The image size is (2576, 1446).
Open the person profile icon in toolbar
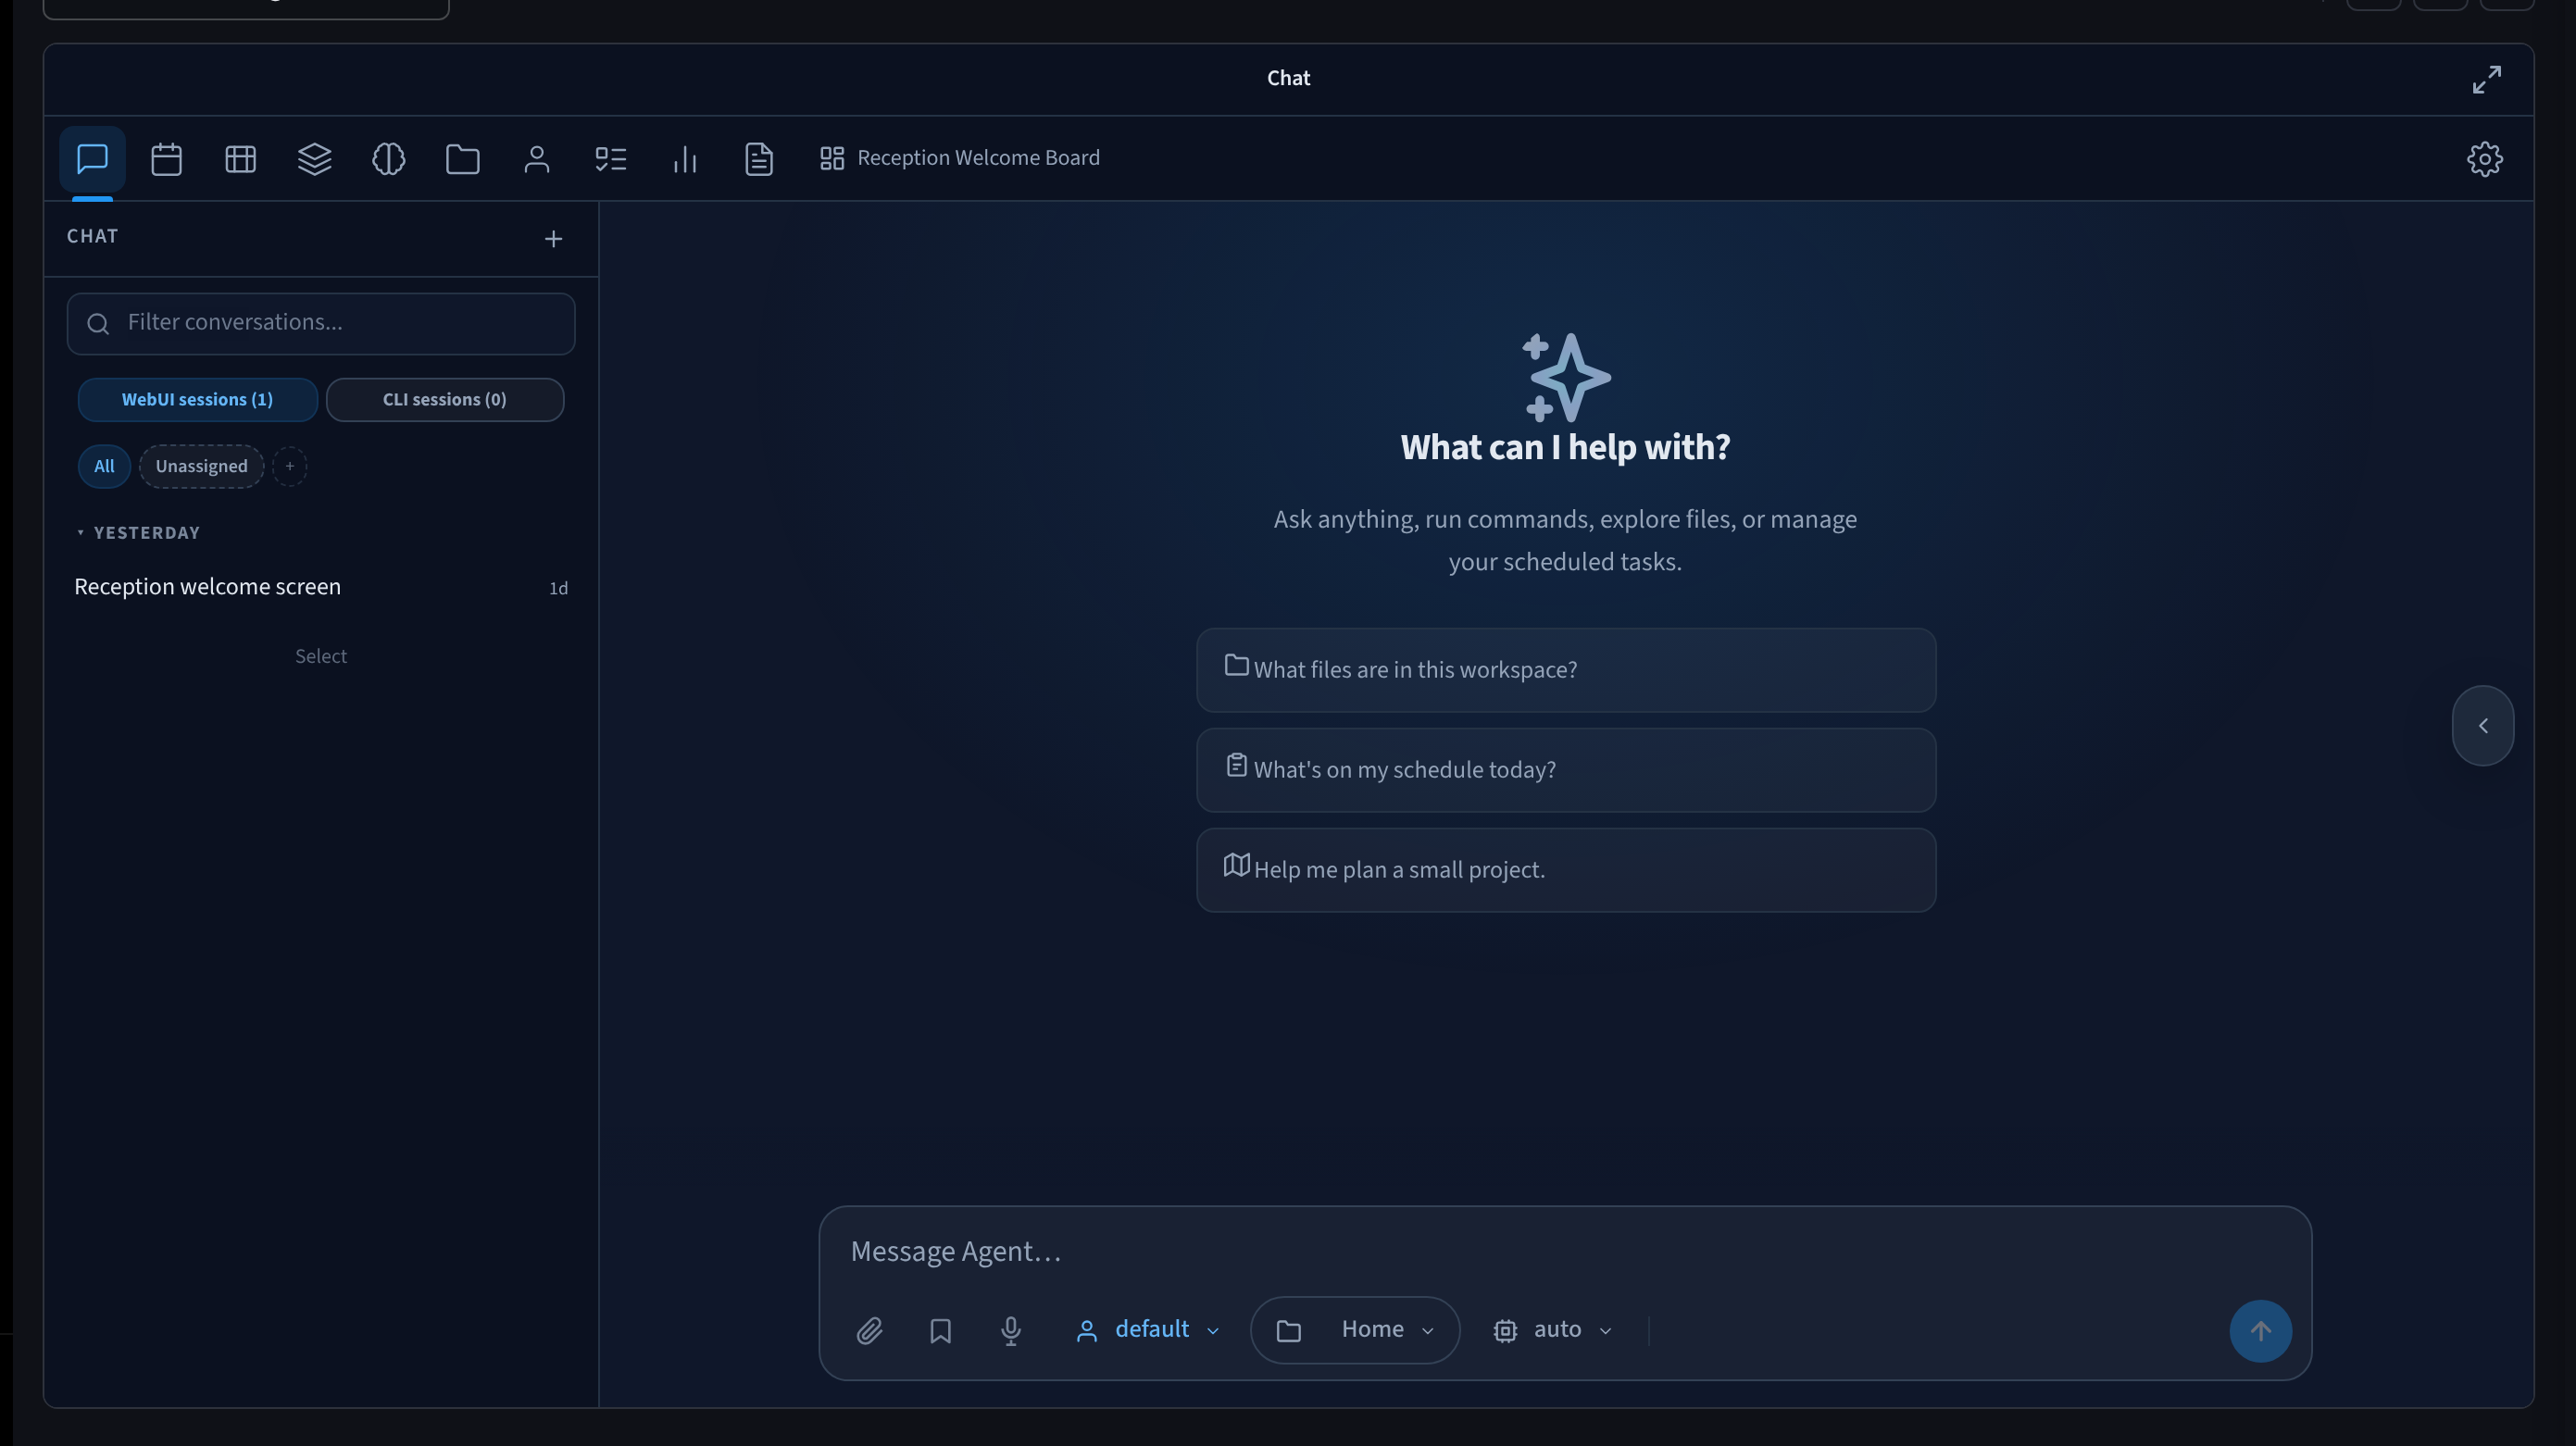(x=536, y=158)
